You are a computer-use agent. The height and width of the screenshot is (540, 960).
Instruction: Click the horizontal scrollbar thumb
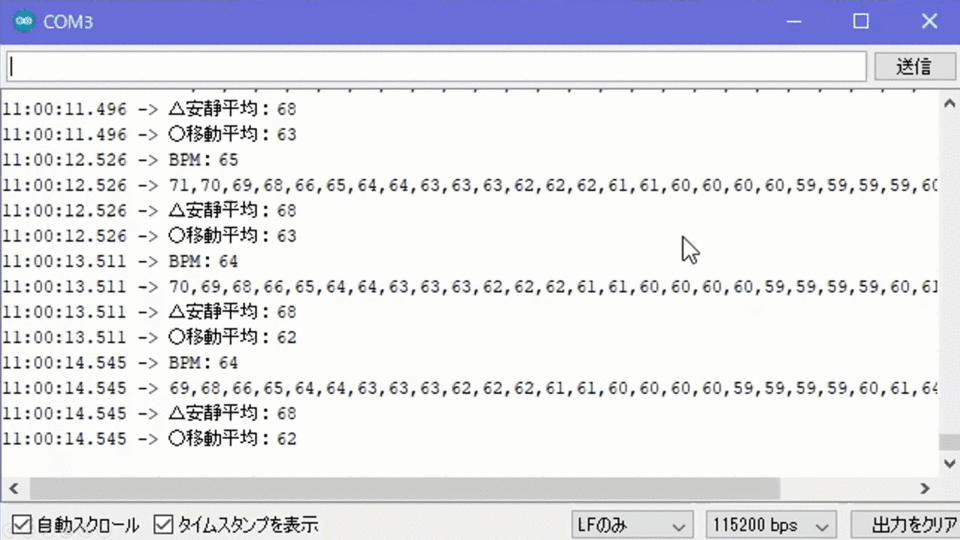pos(405,489)
